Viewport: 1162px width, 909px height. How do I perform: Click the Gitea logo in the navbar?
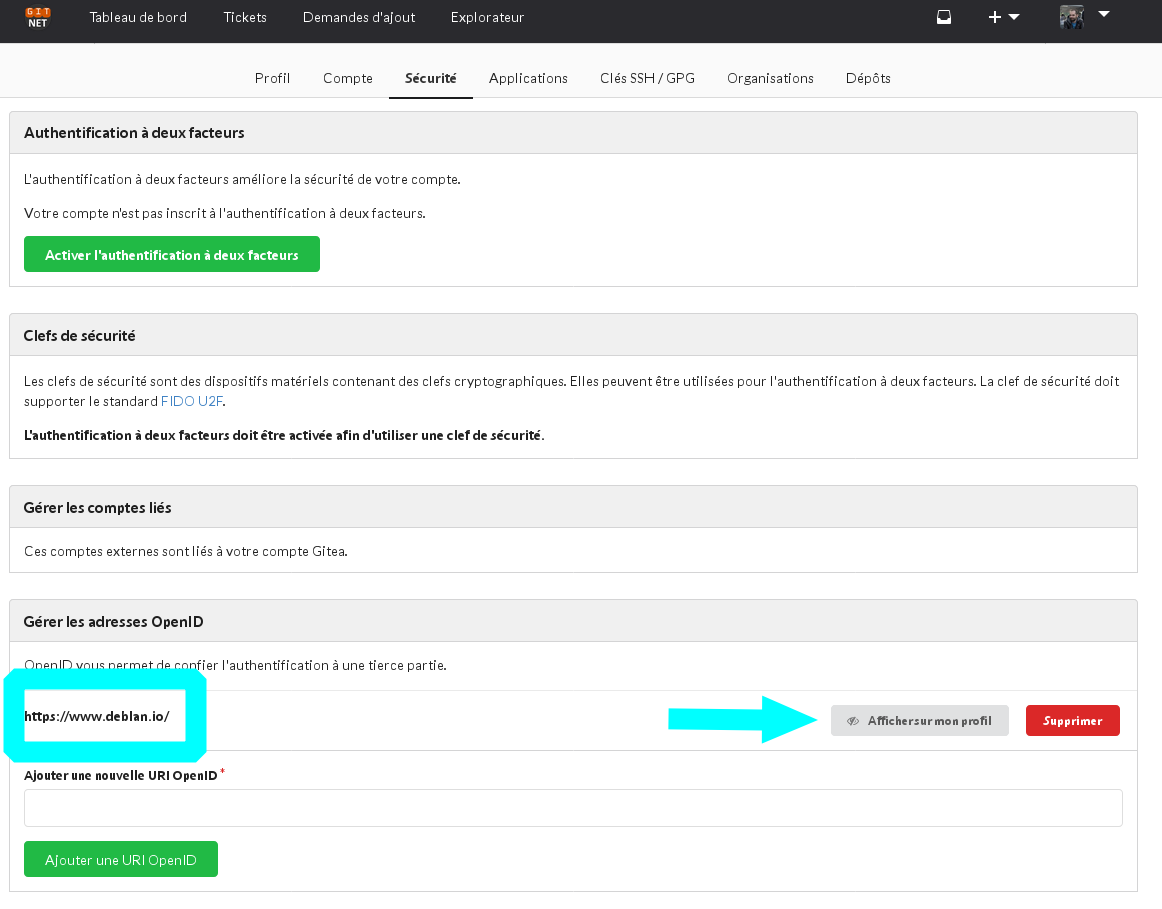click(38, 17)
